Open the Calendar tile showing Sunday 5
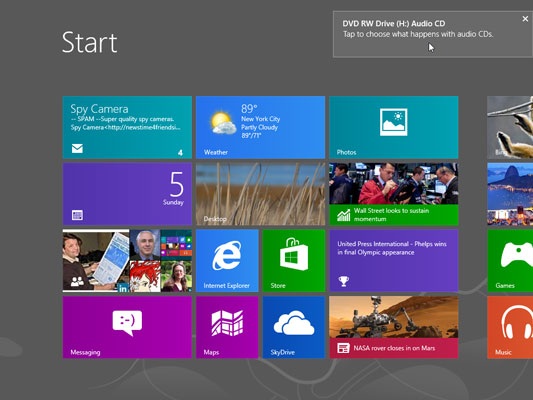 point(127,194)
